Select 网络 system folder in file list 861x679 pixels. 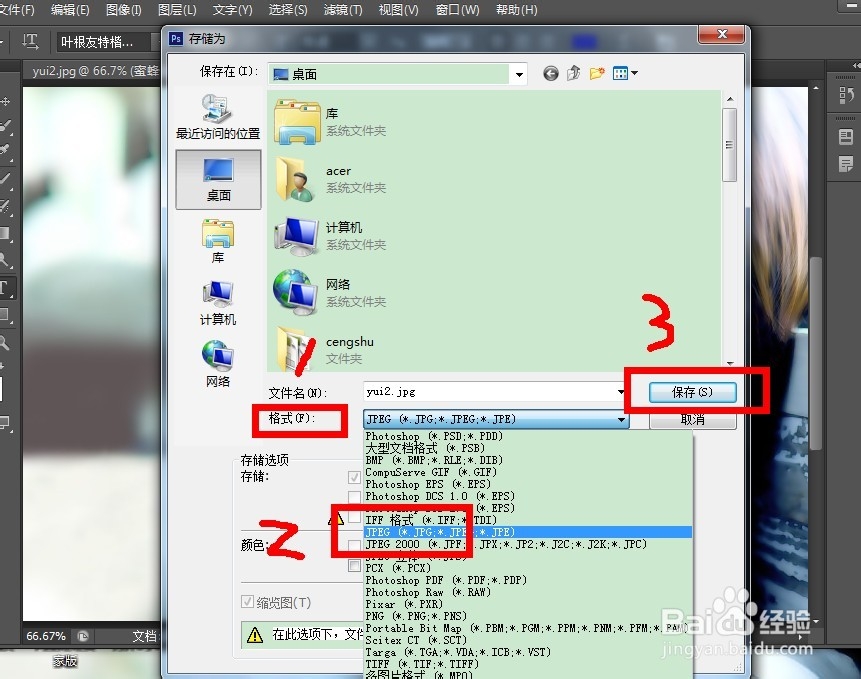[331, 293]
